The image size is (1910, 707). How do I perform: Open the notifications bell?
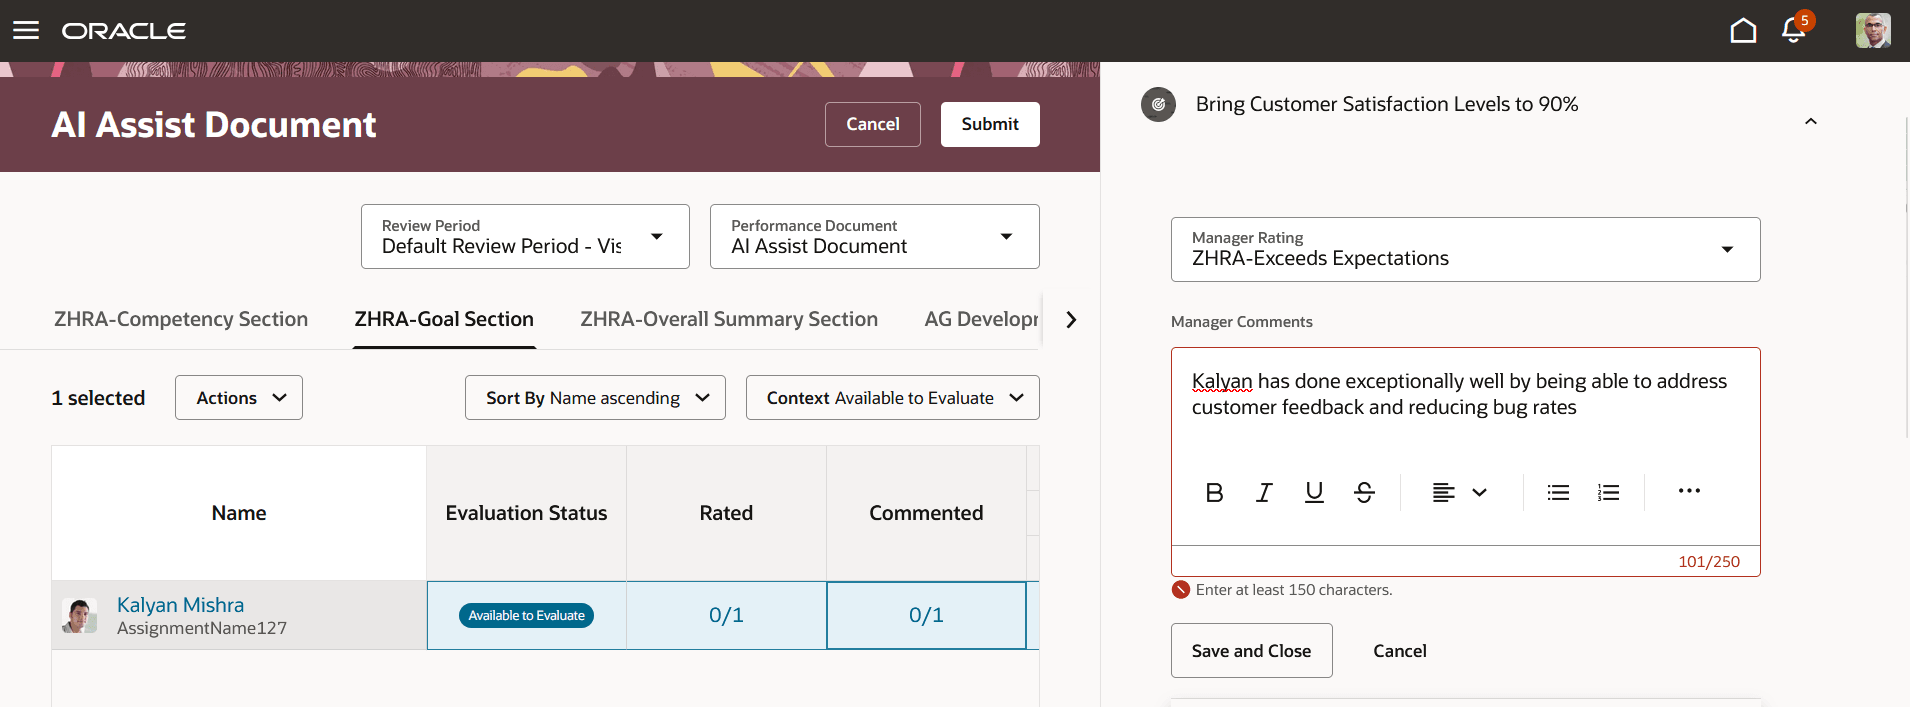pos(1794,30)
